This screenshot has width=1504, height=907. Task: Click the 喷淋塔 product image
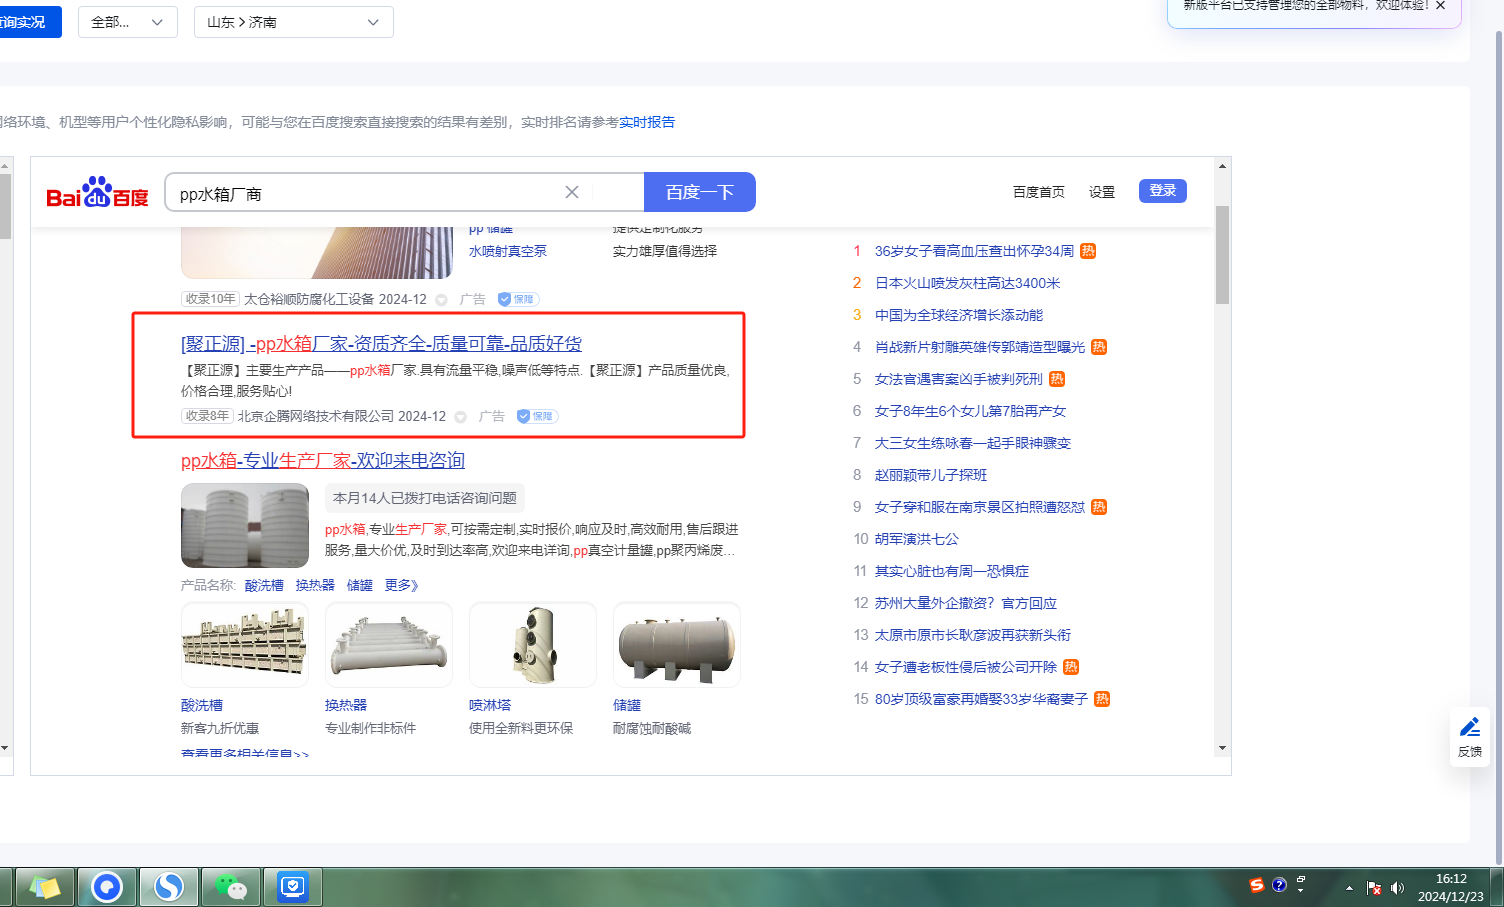(x=533, y=645)
